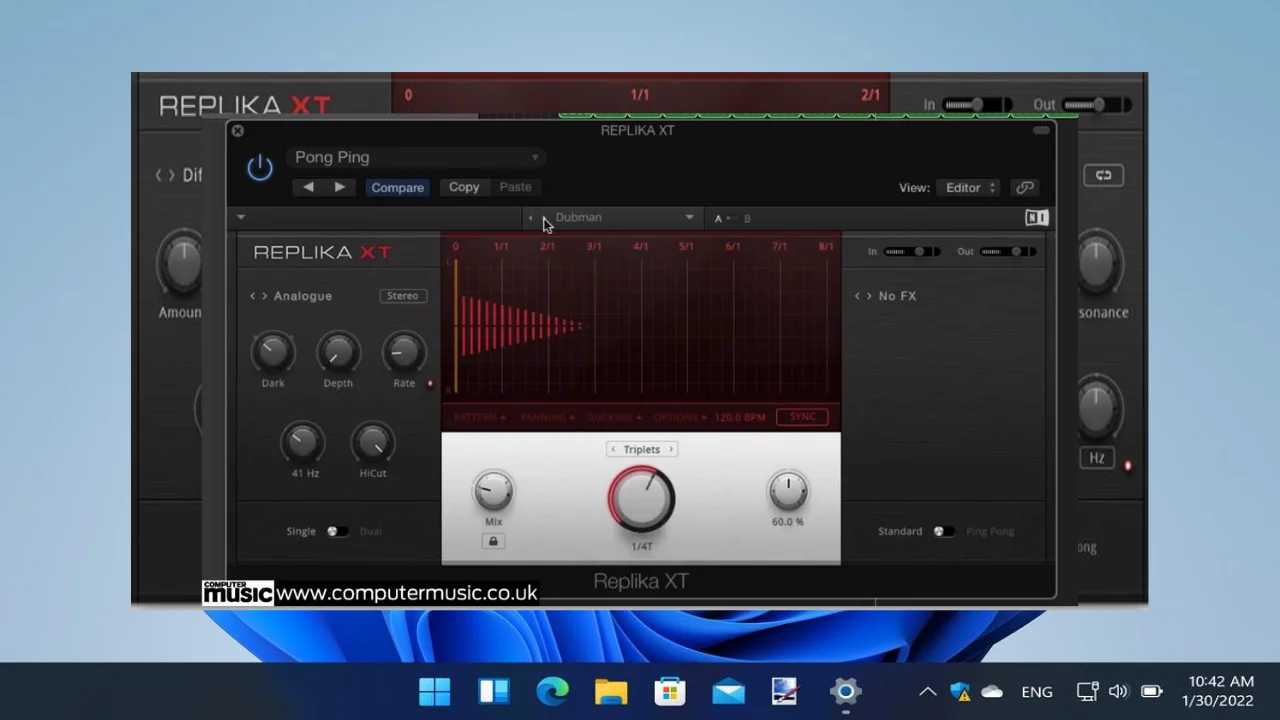Select previous delay mode before Analogue
Image resolution: width=1280 pixels, height=720 pixels.
pyautogui.click(x=253, y=296)
